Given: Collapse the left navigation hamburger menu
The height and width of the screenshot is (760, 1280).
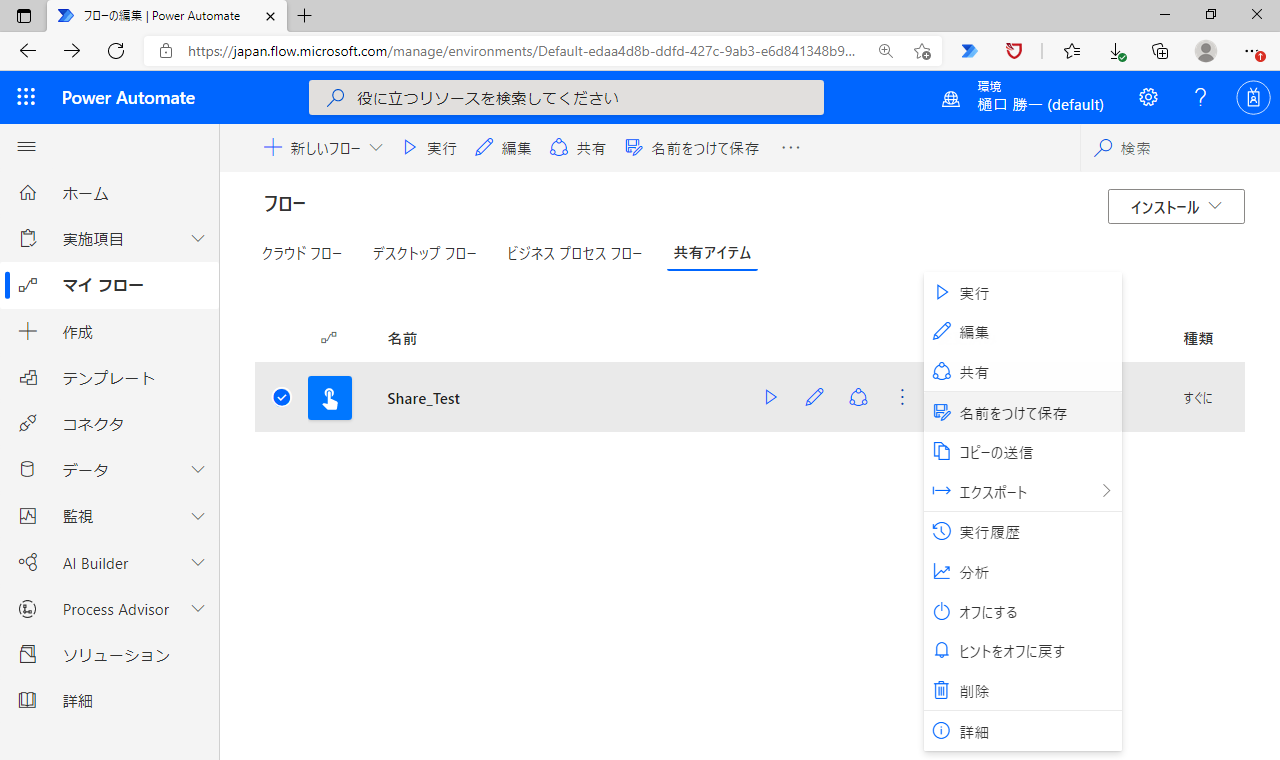Looking at the screenshot, I should tap(27, 147).
